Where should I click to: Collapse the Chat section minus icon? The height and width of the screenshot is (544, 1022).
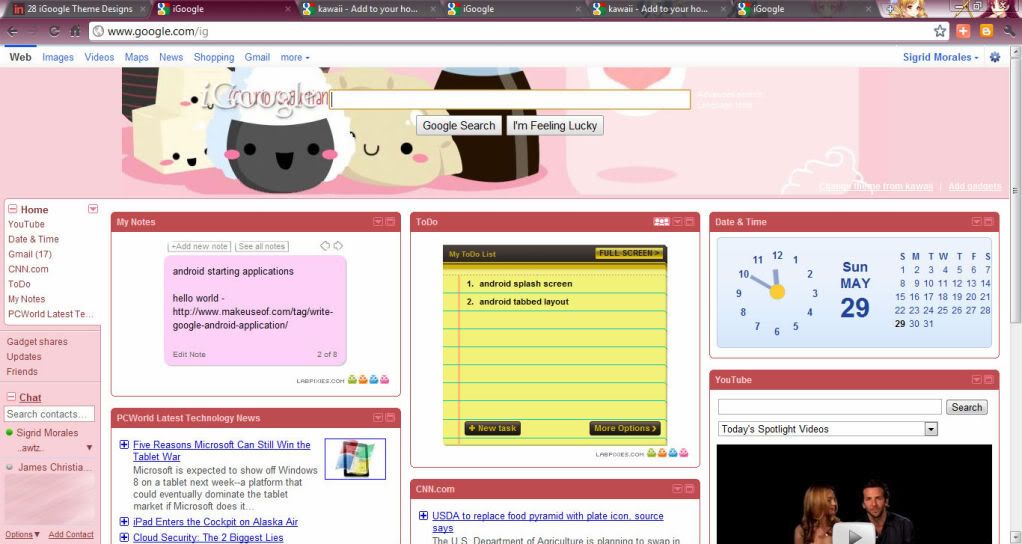[11, 397]
